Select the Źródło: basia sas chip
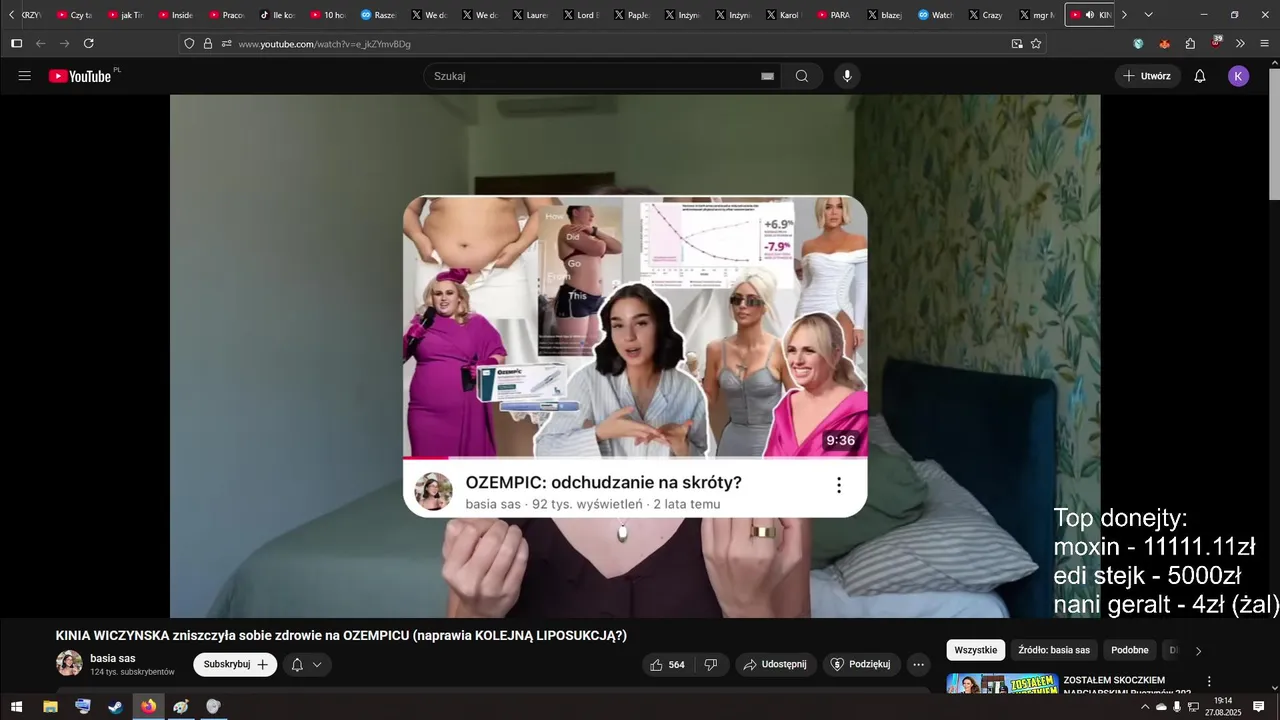The image size is (1280, 720). click(1054, 650)
